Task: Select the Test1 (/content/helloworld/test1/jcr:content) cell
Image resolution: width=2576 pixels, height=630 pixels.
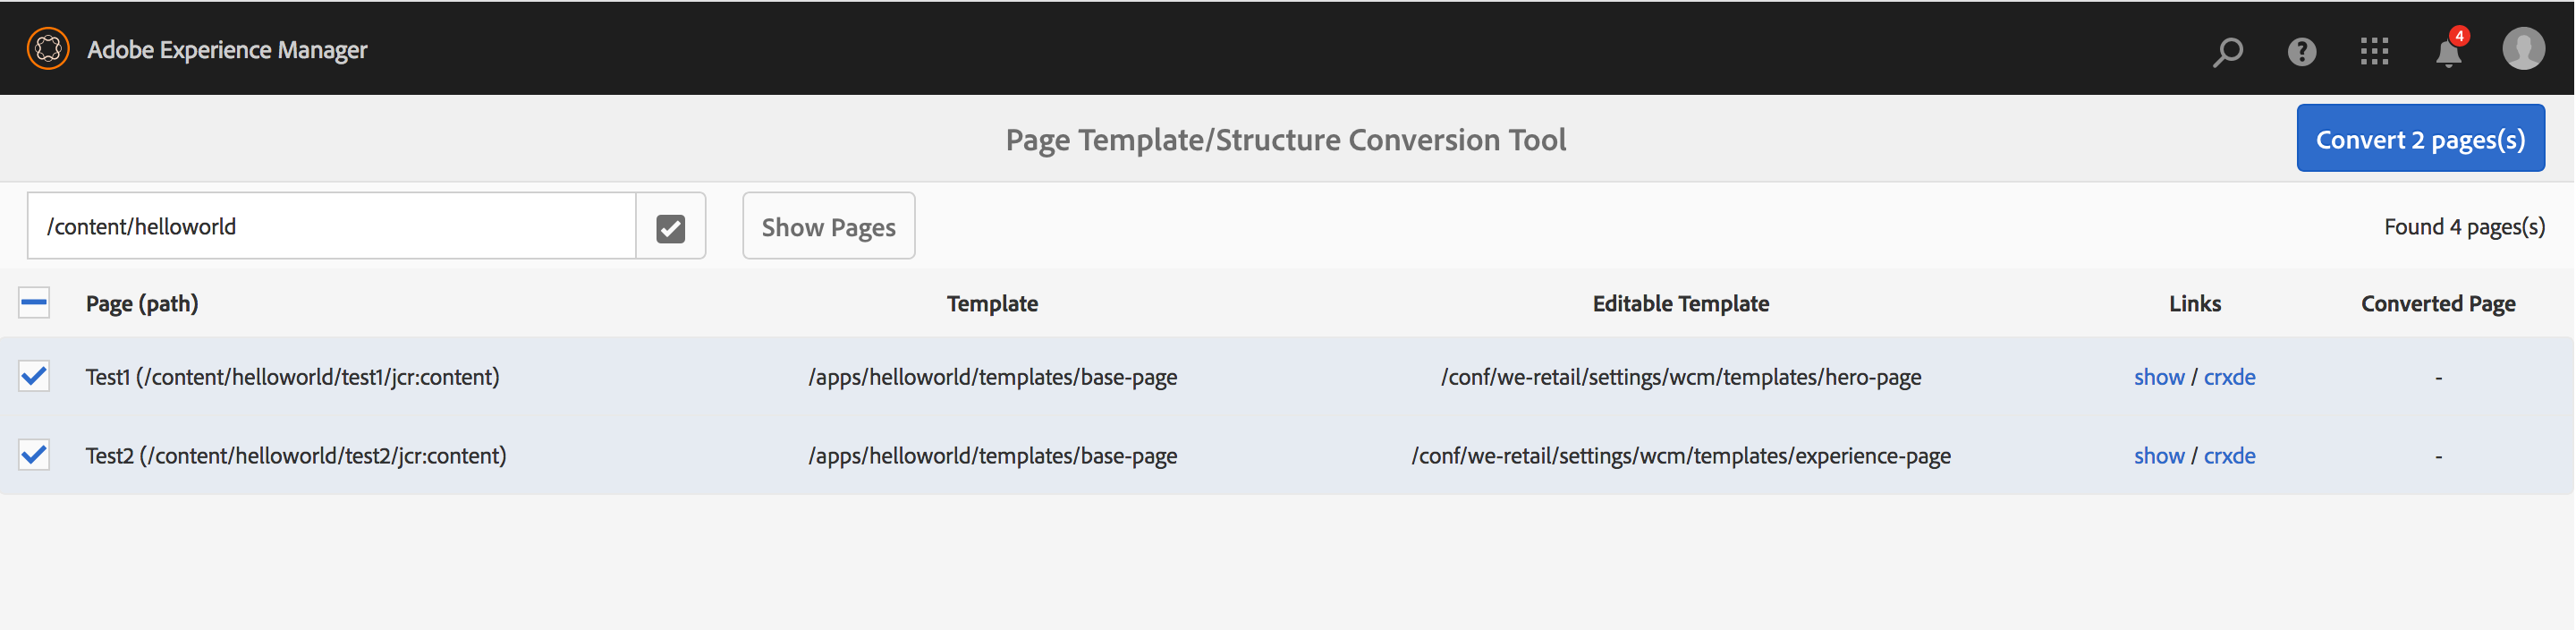Action: tap(292, 377)
